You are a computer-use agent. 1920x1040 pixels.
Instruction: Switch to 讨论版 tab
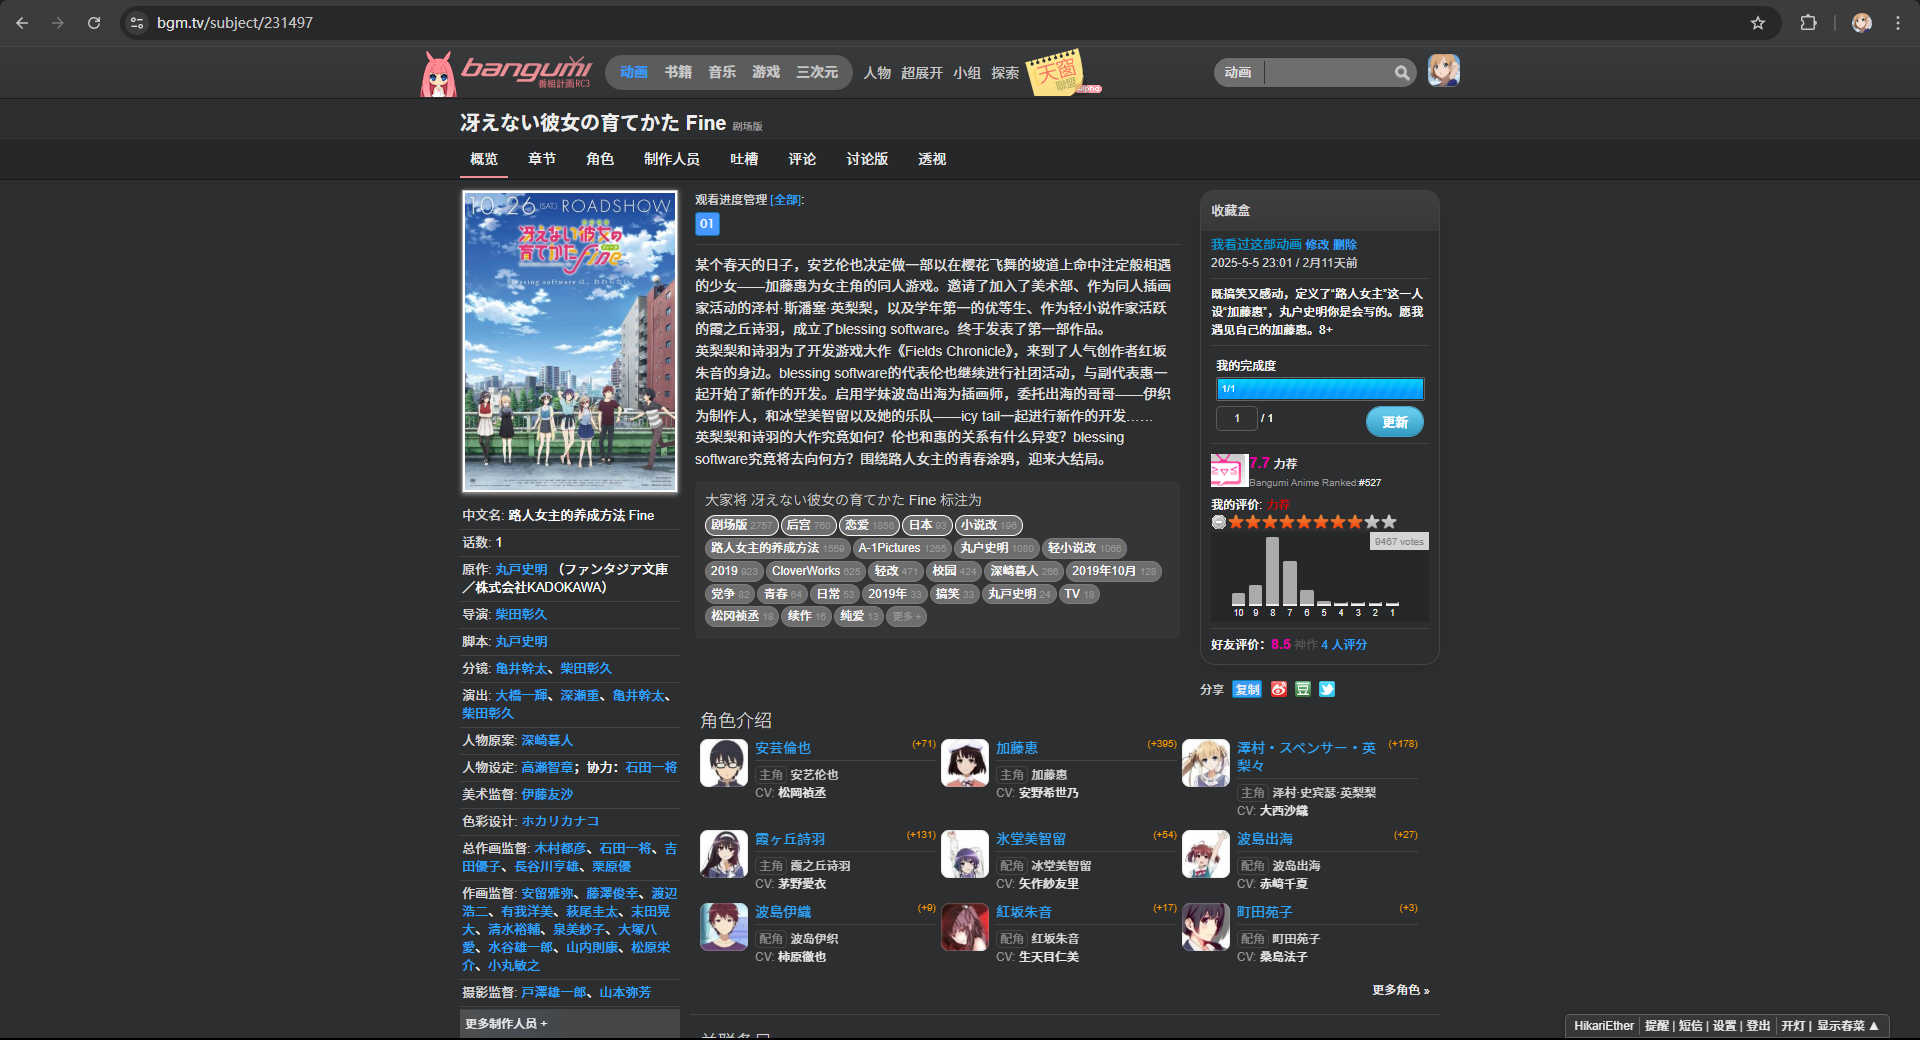(867, 159)
